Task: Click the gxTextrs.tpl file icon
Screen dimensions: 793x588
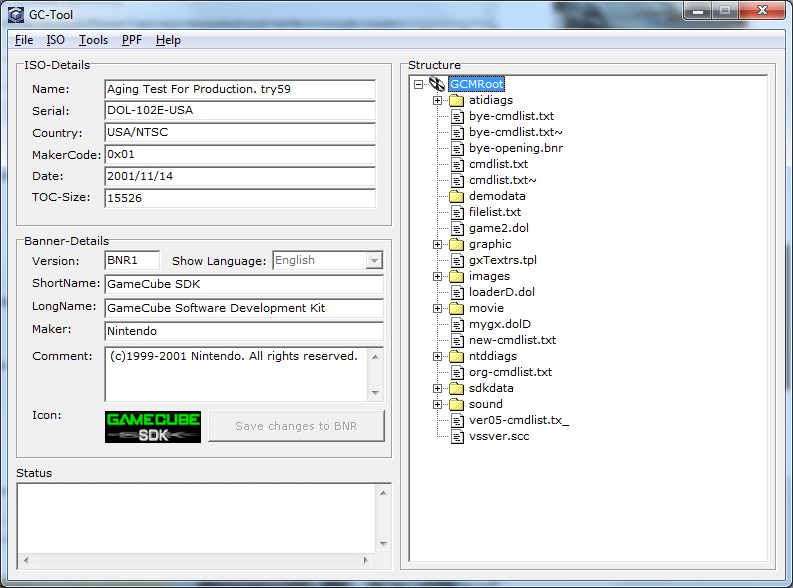Action: point(457,261)
